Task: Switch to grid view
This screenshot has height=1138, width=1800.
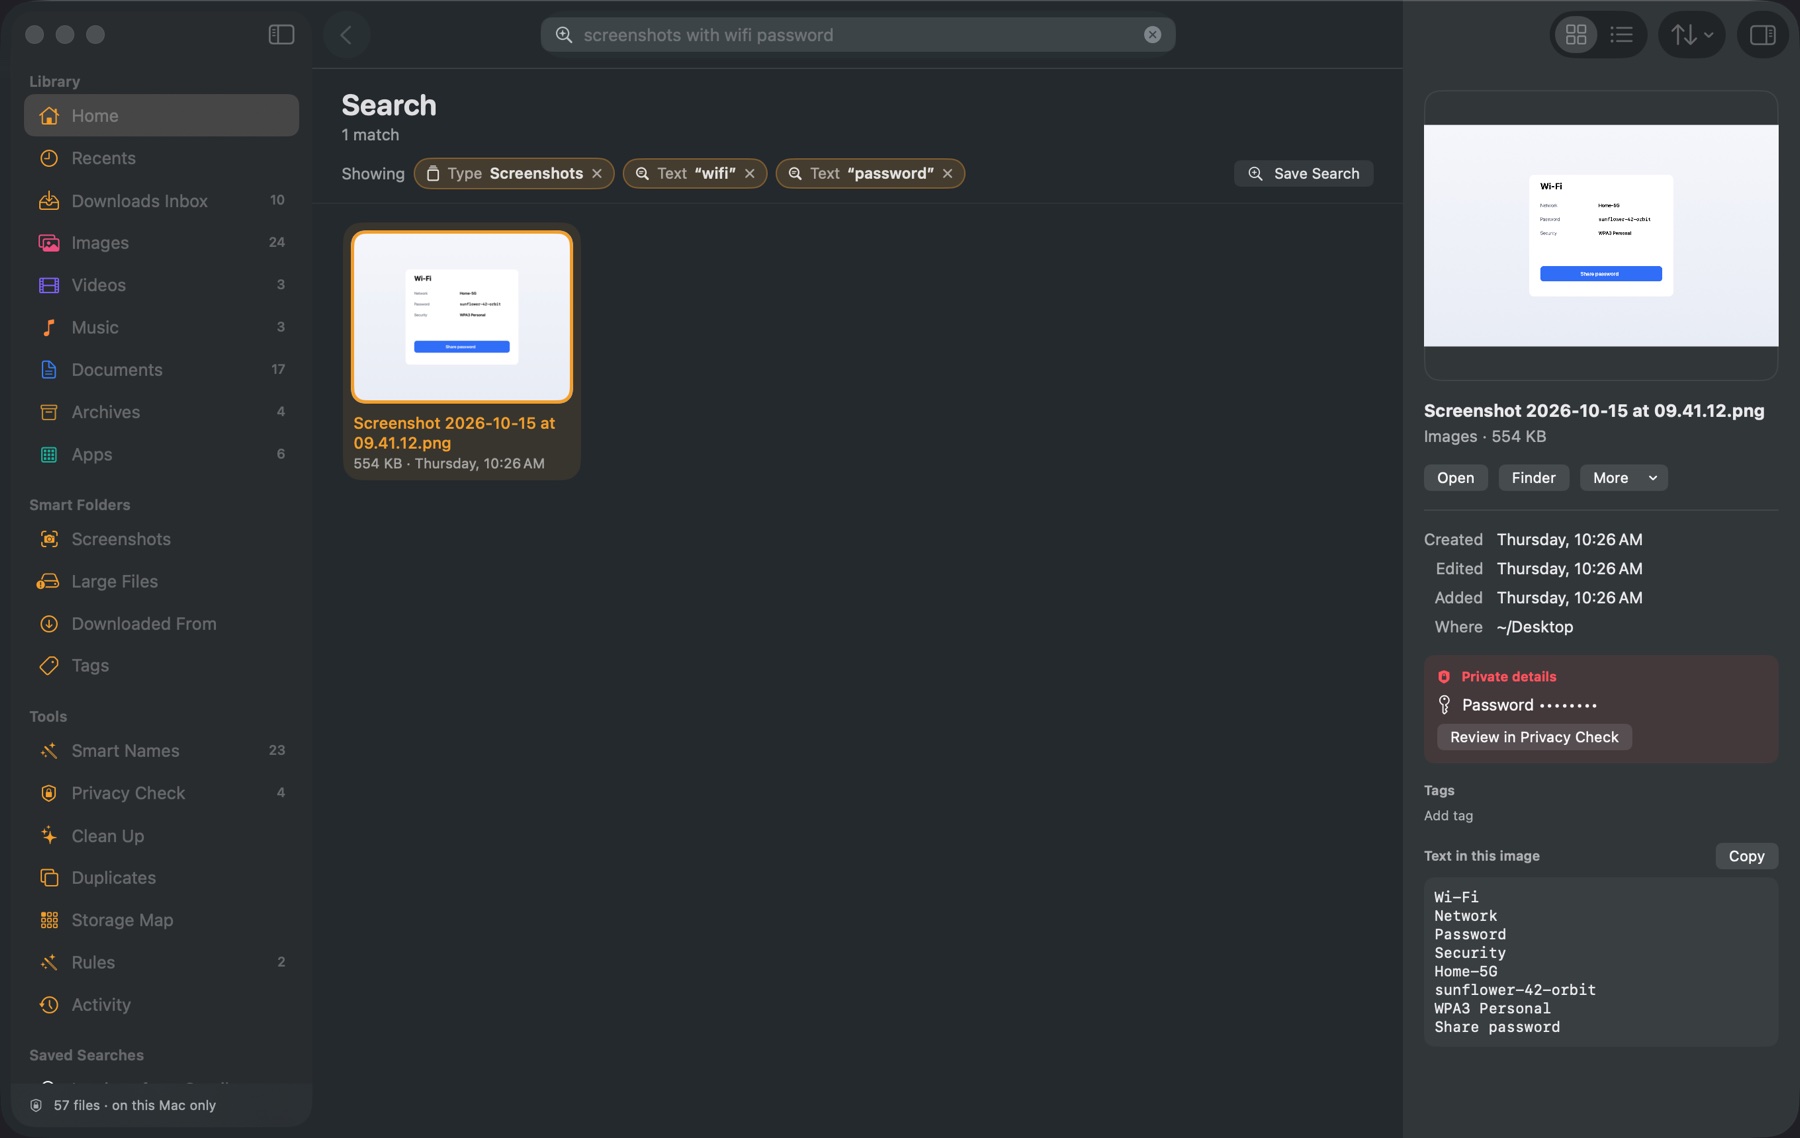Action: (1576, 35)
